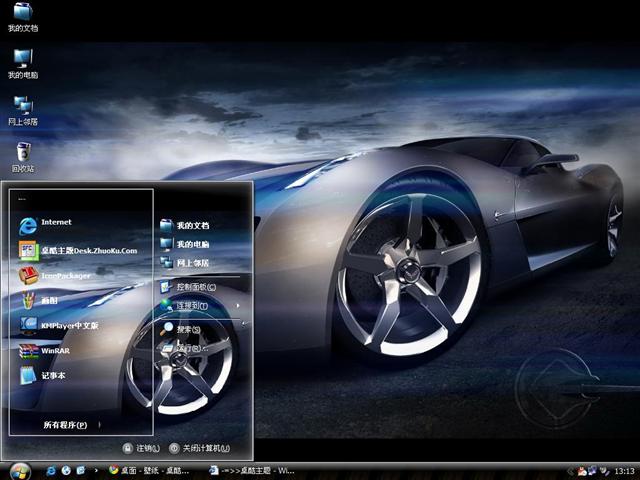Open 我的电脑 desktop icon
Viewport: 640px width, 480px height.
click(x=22, y=62)
